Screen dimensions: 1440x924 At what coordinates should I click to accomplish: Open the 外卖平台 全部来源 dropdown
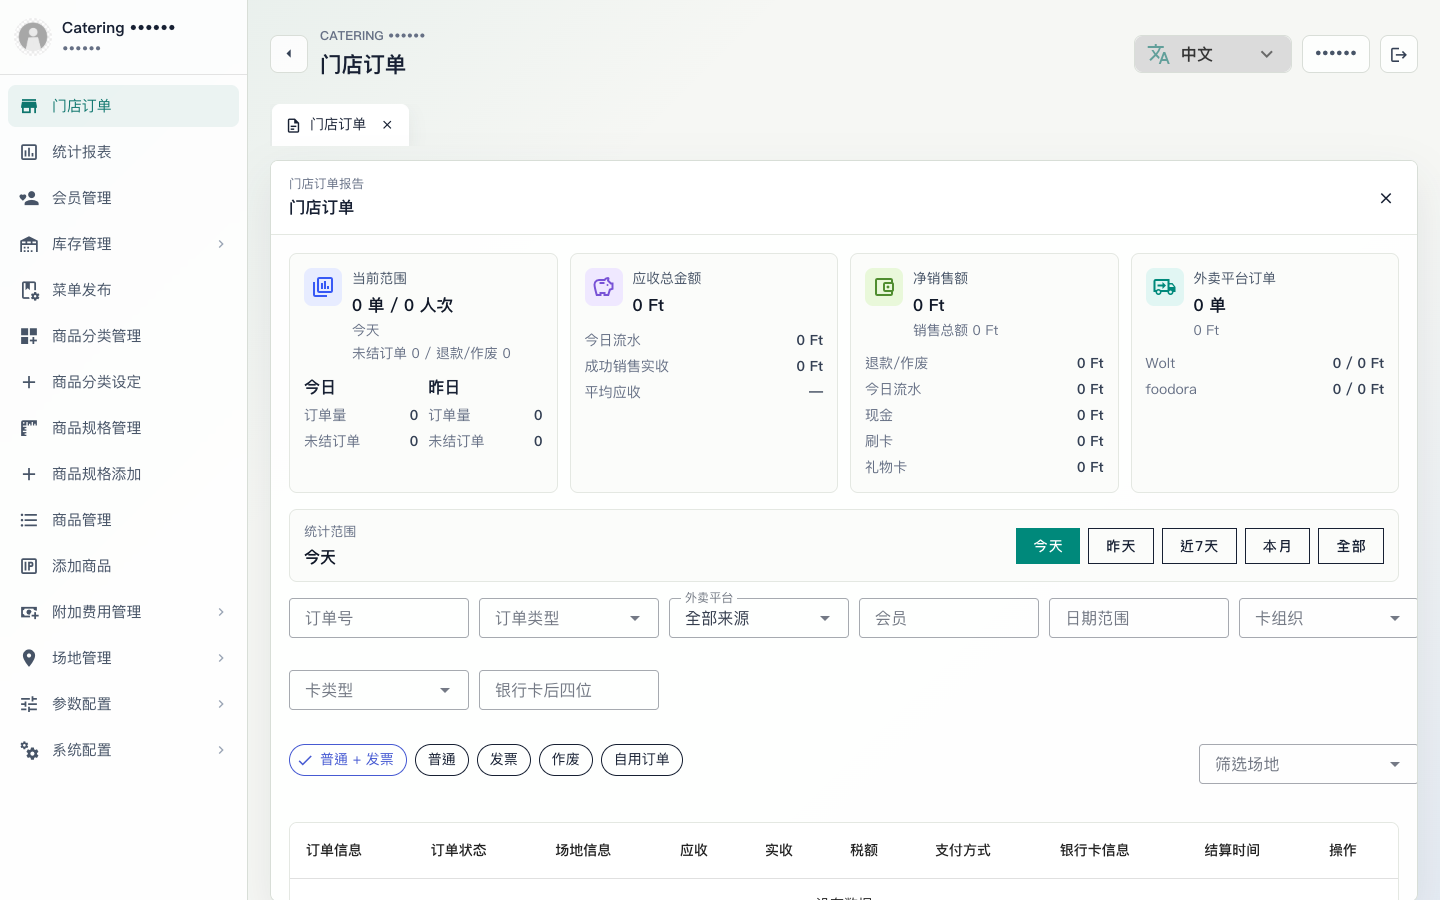(759, 618)
